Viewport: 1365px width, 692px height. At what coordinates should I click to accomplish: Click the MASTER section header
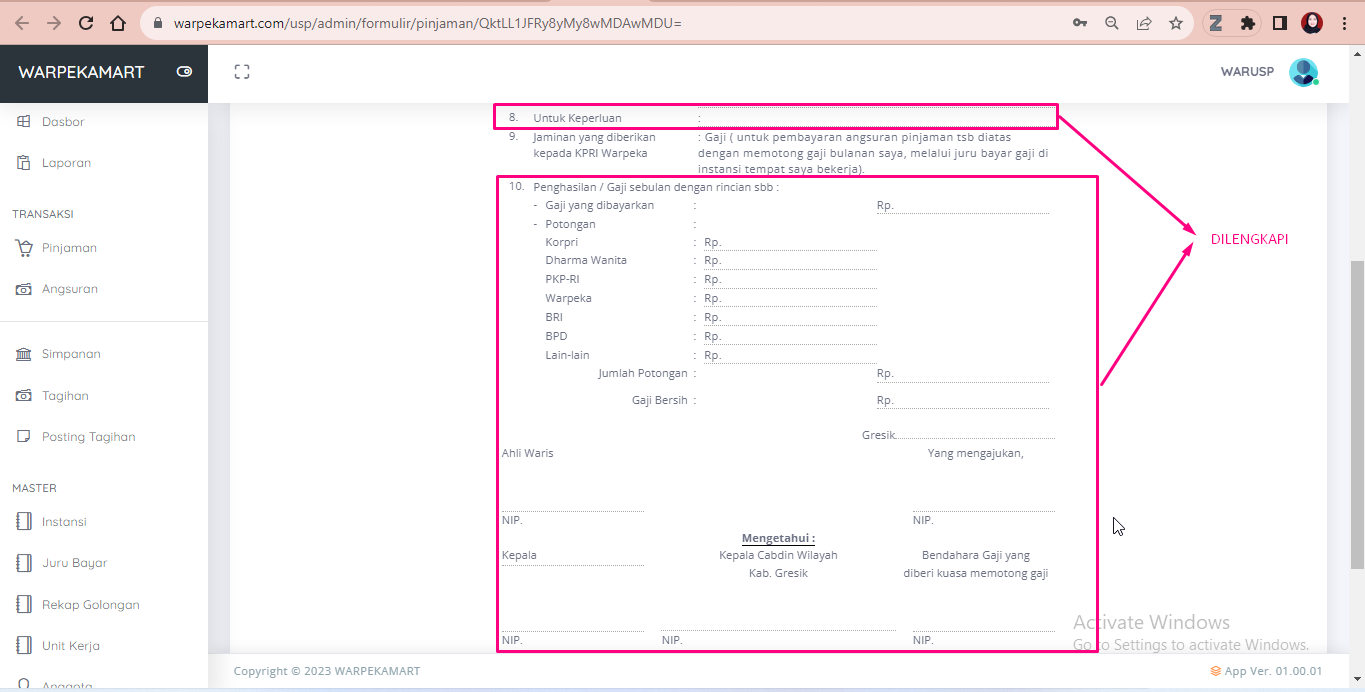point(34,488)
